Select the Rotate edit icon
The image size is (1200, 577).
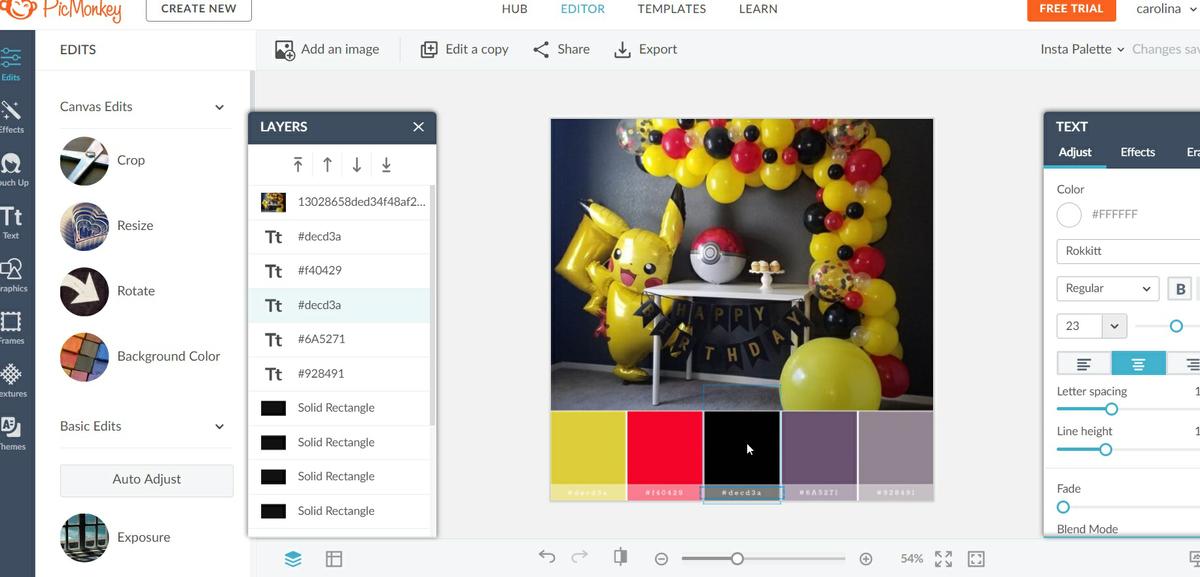(84, 291)
